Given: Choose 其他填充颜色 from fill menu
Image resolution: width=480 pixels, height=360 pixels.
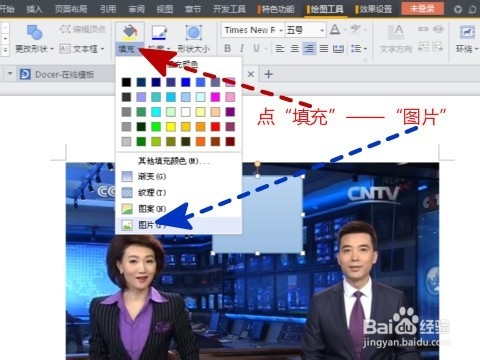Looking at the screenshot, I should (179, 161).
